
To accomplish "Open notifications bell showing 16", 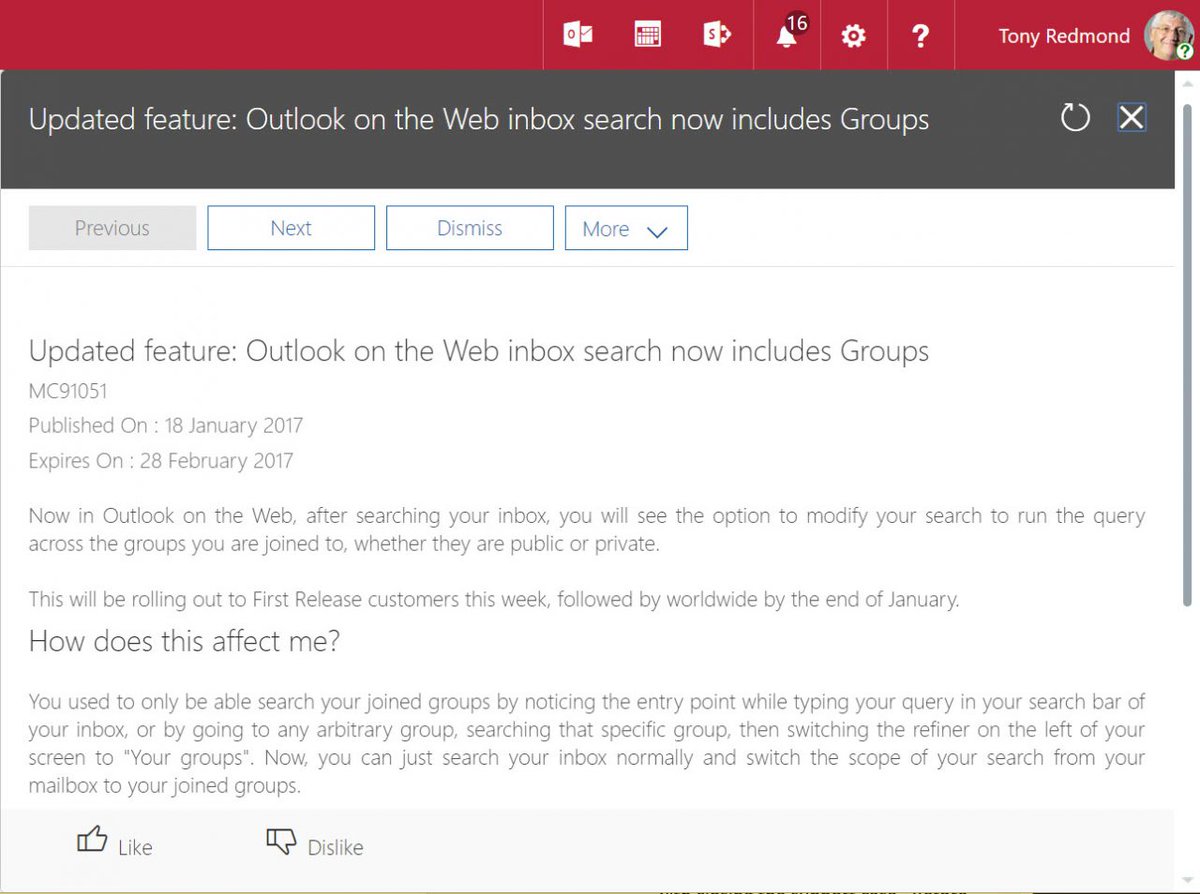I will (787, 35).
